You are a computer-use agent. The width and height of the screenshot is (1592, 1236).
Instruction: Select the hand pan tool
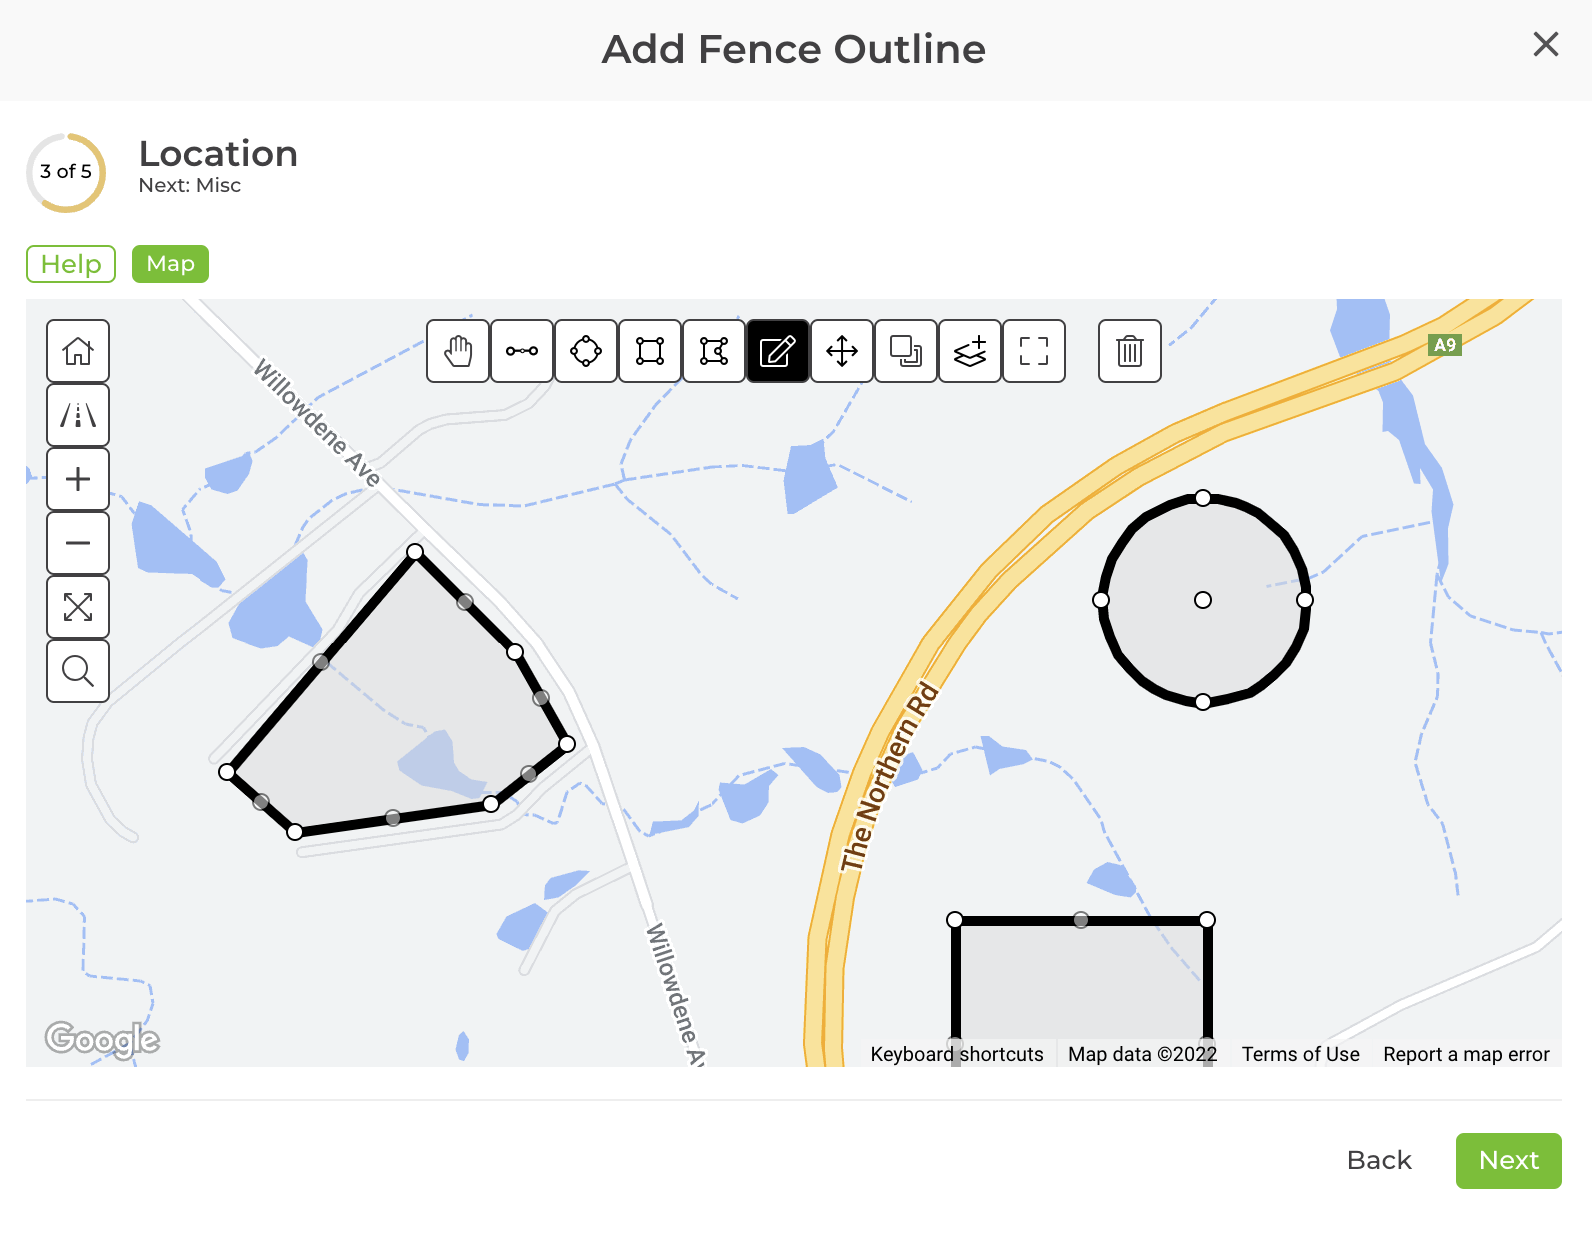(x=457, y=352)
